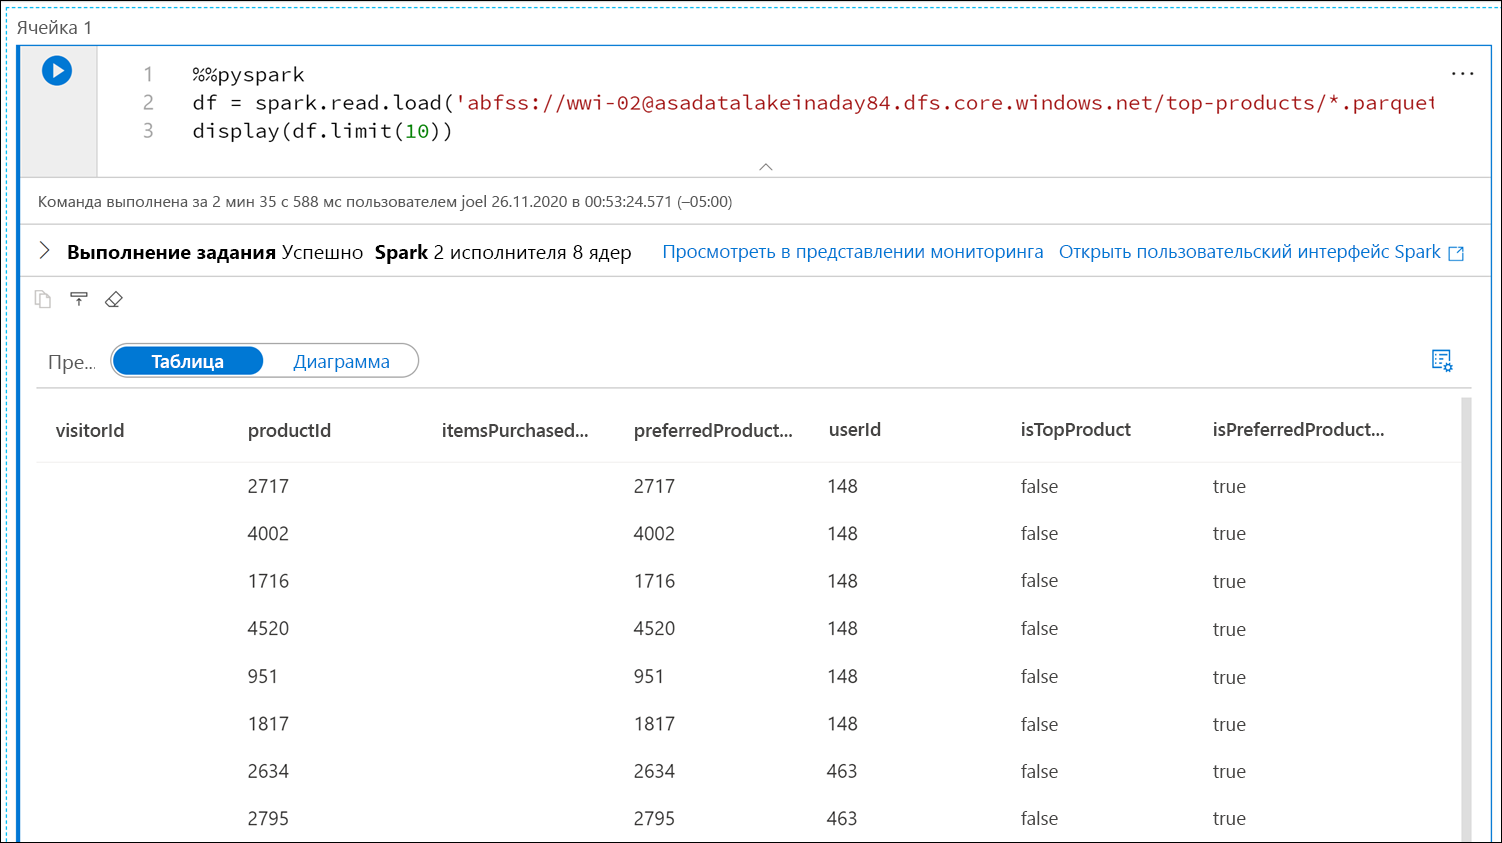Click userId 463 in the 2634 row
The height and width of the screenshot is (843, 1502).
pos(842,772)
